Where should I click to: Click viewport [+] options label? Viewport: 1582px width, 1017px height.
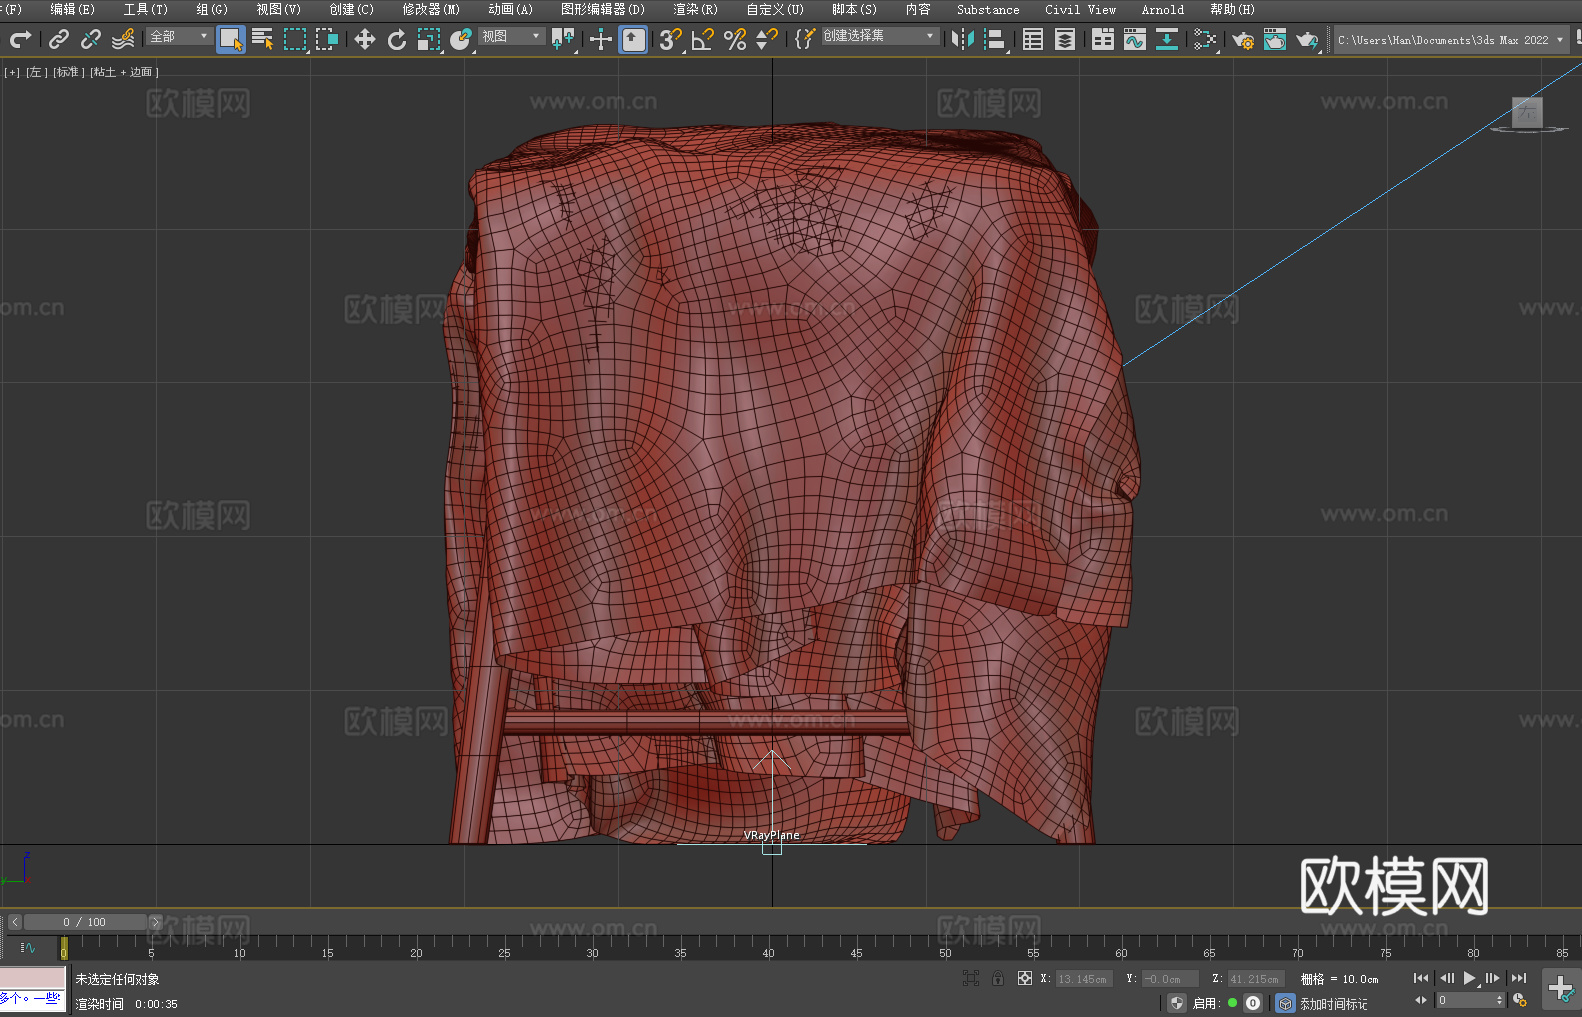pos(12,72)
